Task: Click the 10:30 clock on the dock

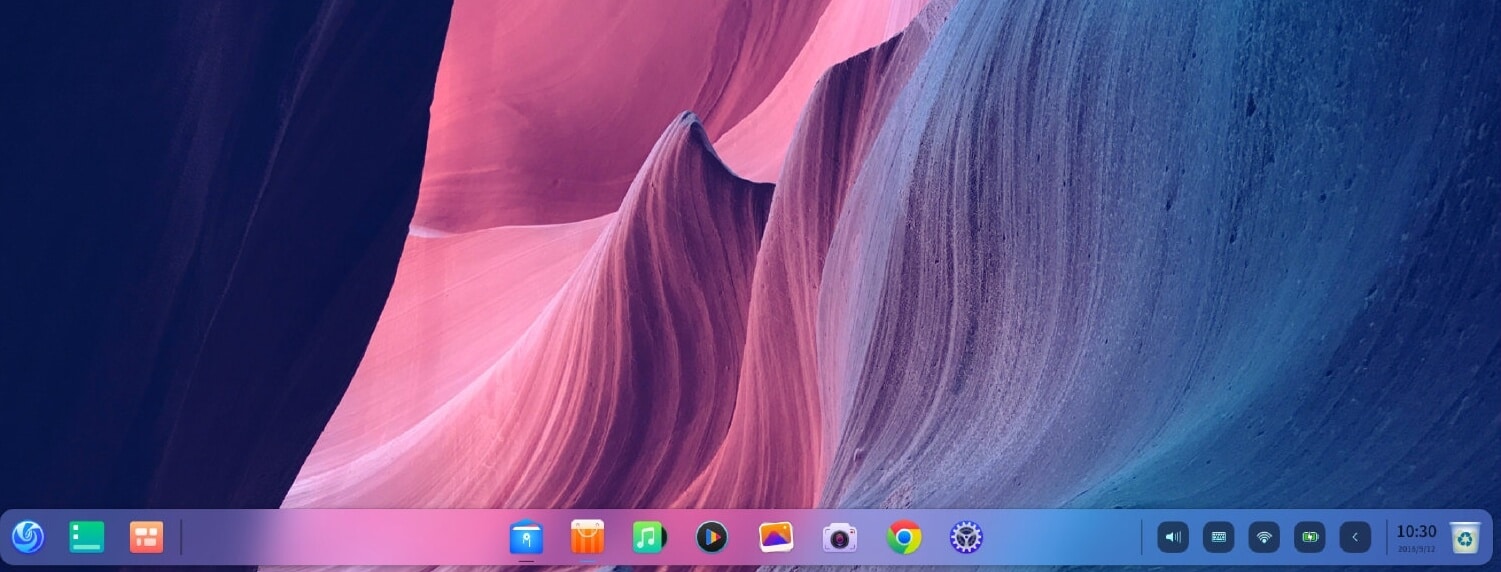Action: pyautogui.click(x=1416, y=536)
